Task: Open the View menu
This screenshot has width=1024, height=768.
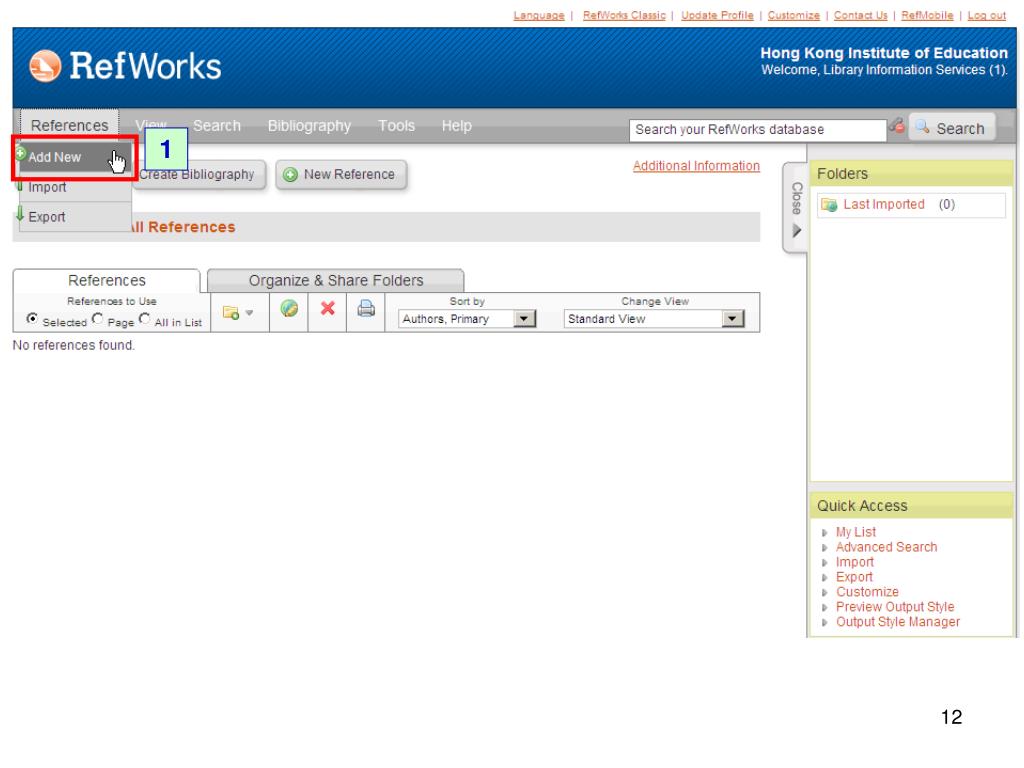Action: 151,125
